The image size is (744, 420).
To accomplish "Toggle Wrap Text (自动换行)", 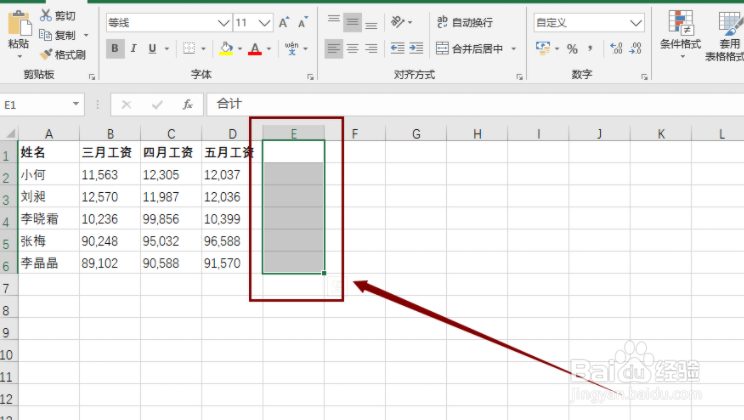I will [465, 22].
